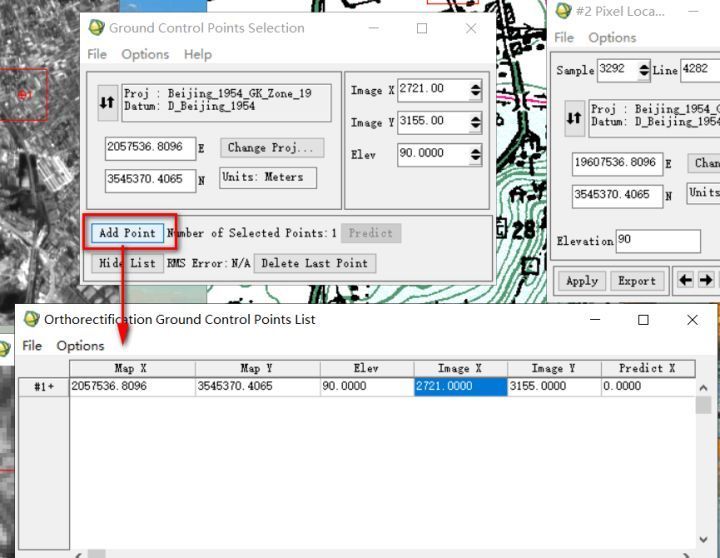Click the Map X column header

(x=132, y=368)
